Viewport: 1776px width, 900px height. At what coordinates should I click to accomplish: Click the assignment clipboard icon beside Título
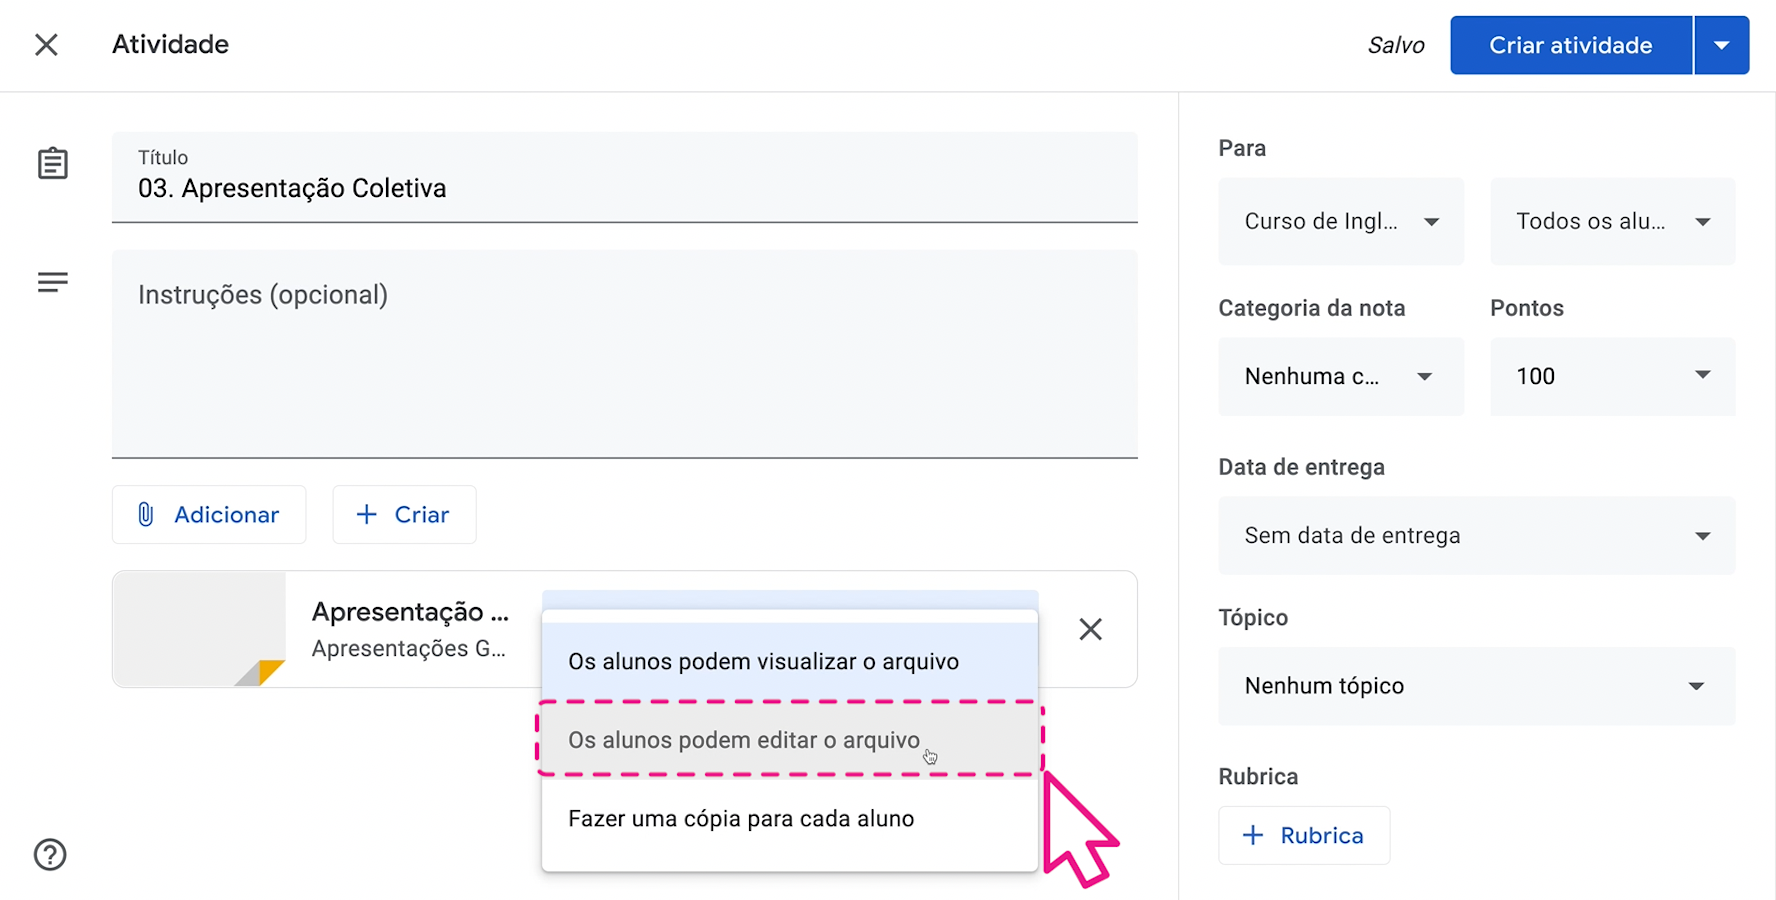[53, 163]
